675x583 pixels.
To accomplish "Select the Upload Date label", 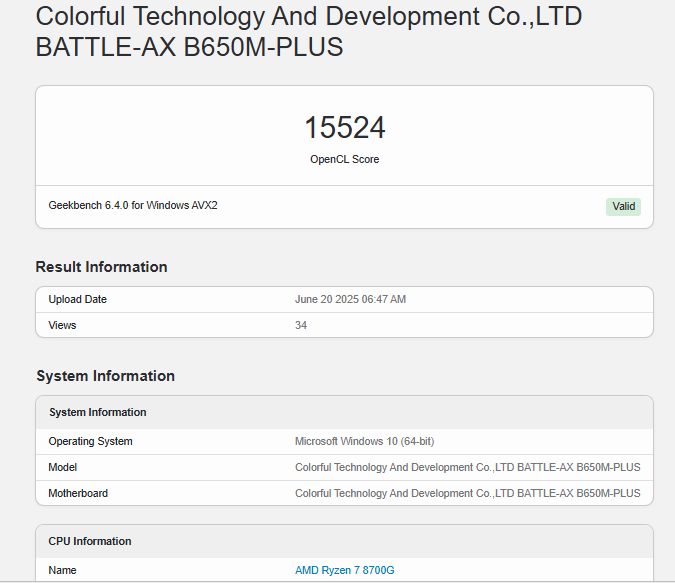I will point(77,299).
